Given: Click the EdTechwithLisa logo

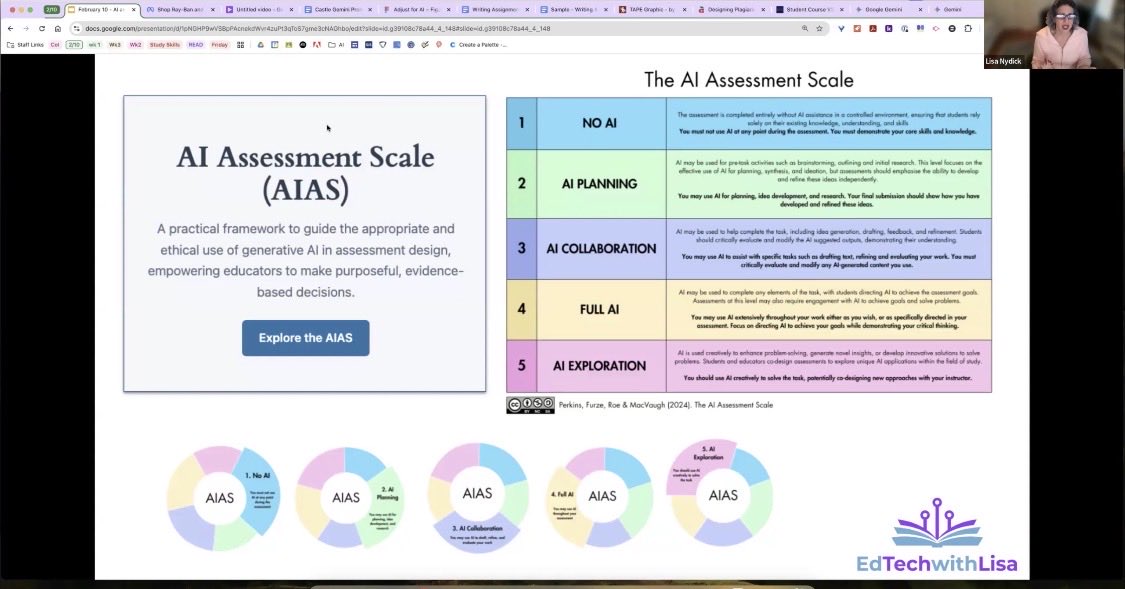Looking at the screenshot, I should click(937, 536).
